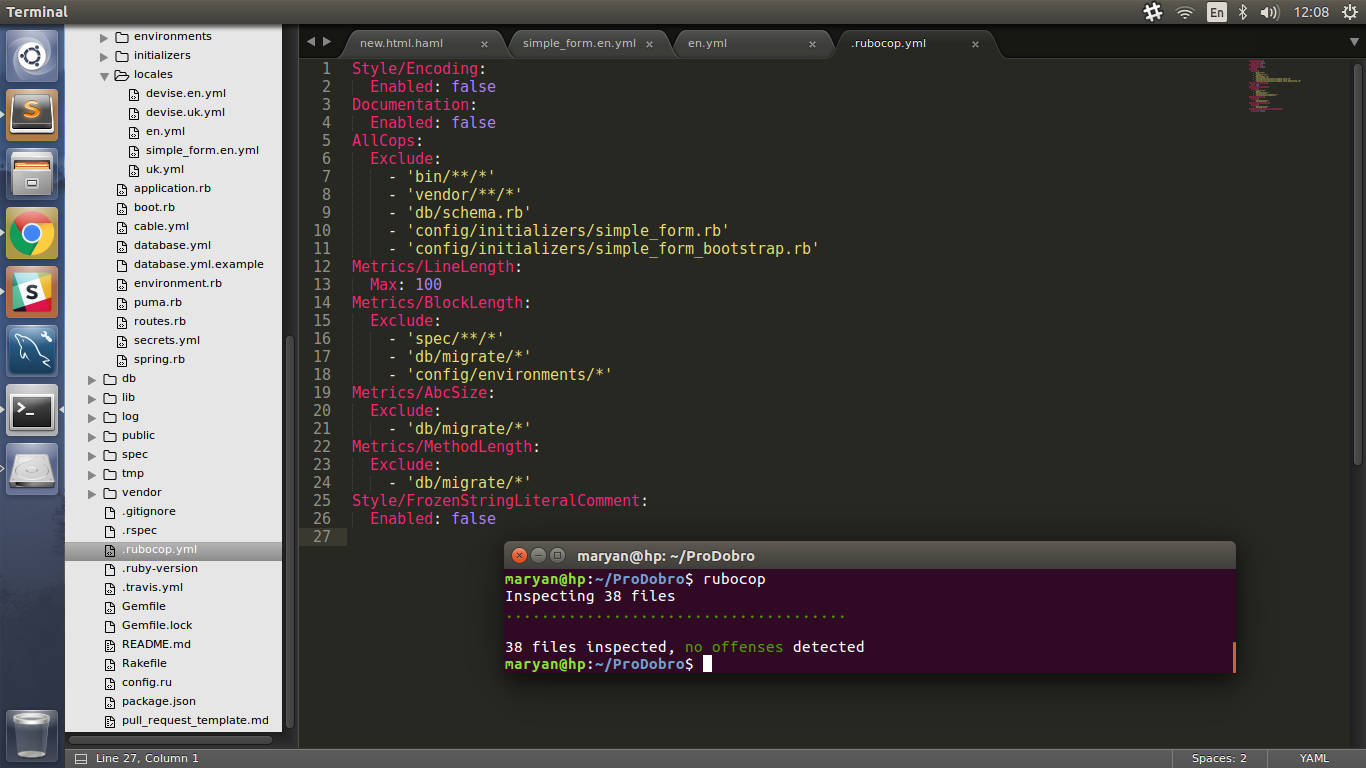1366x768 pixels.
Task: Open routes.rb file
Action: tap(160, 321)
